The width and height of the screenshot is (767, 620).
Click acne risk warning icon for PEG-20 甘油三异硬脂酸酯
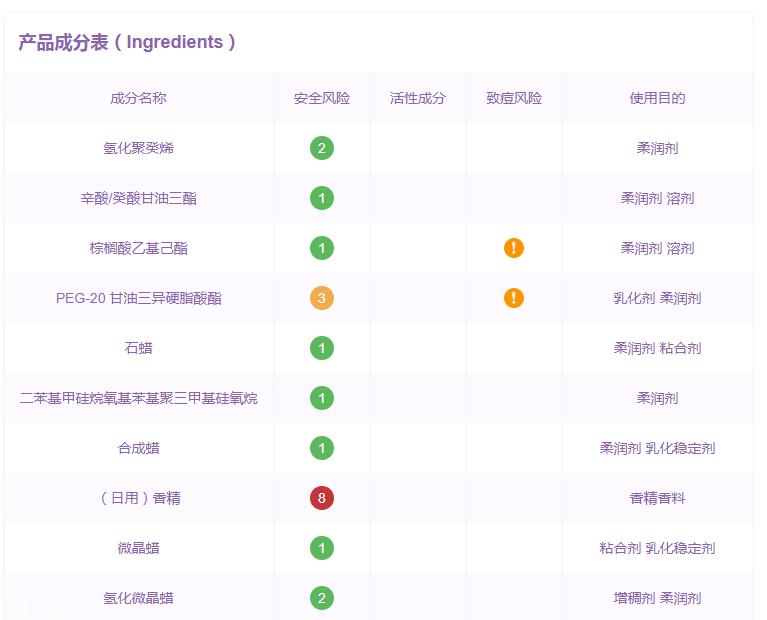click(514, 298)
